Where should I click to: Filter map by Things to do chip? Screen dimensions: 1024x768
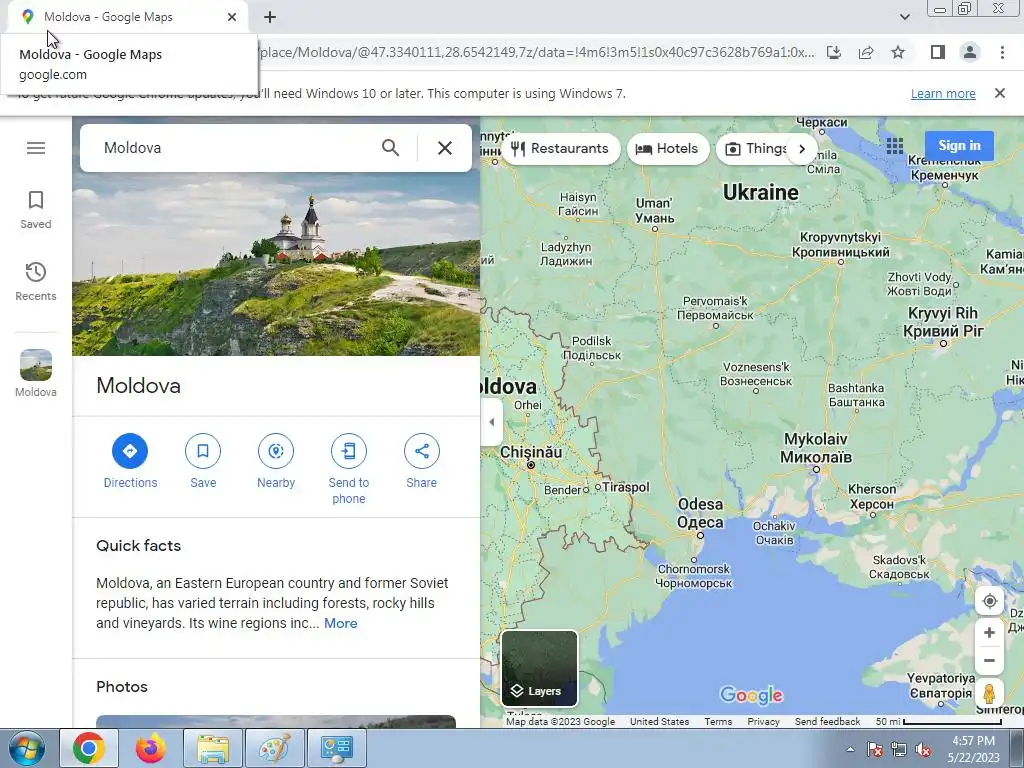click(752, 149)
